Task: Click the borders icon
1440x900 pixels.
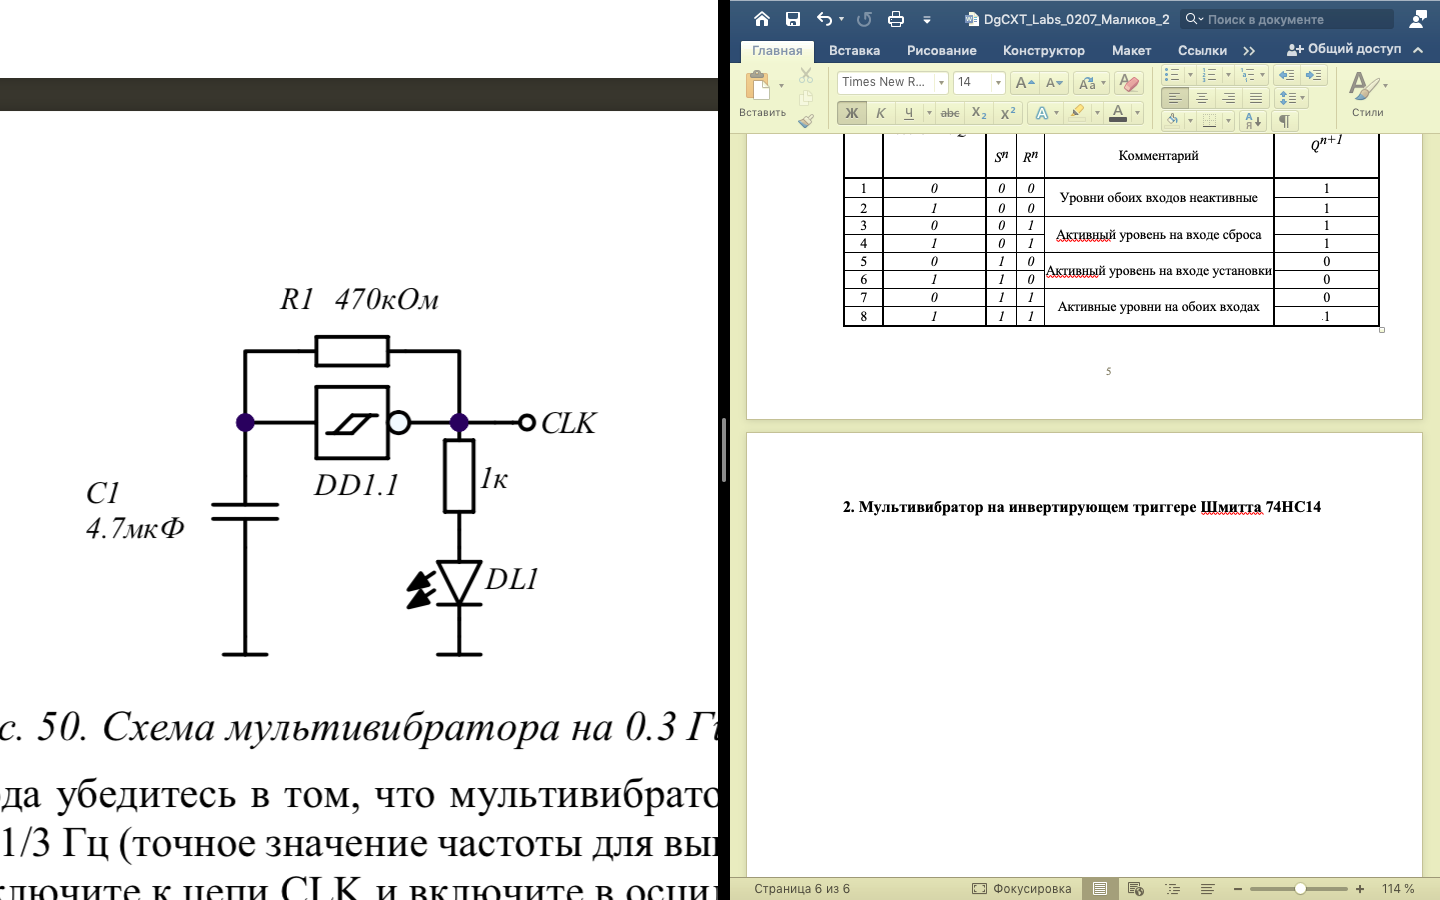Action: 1210,121
